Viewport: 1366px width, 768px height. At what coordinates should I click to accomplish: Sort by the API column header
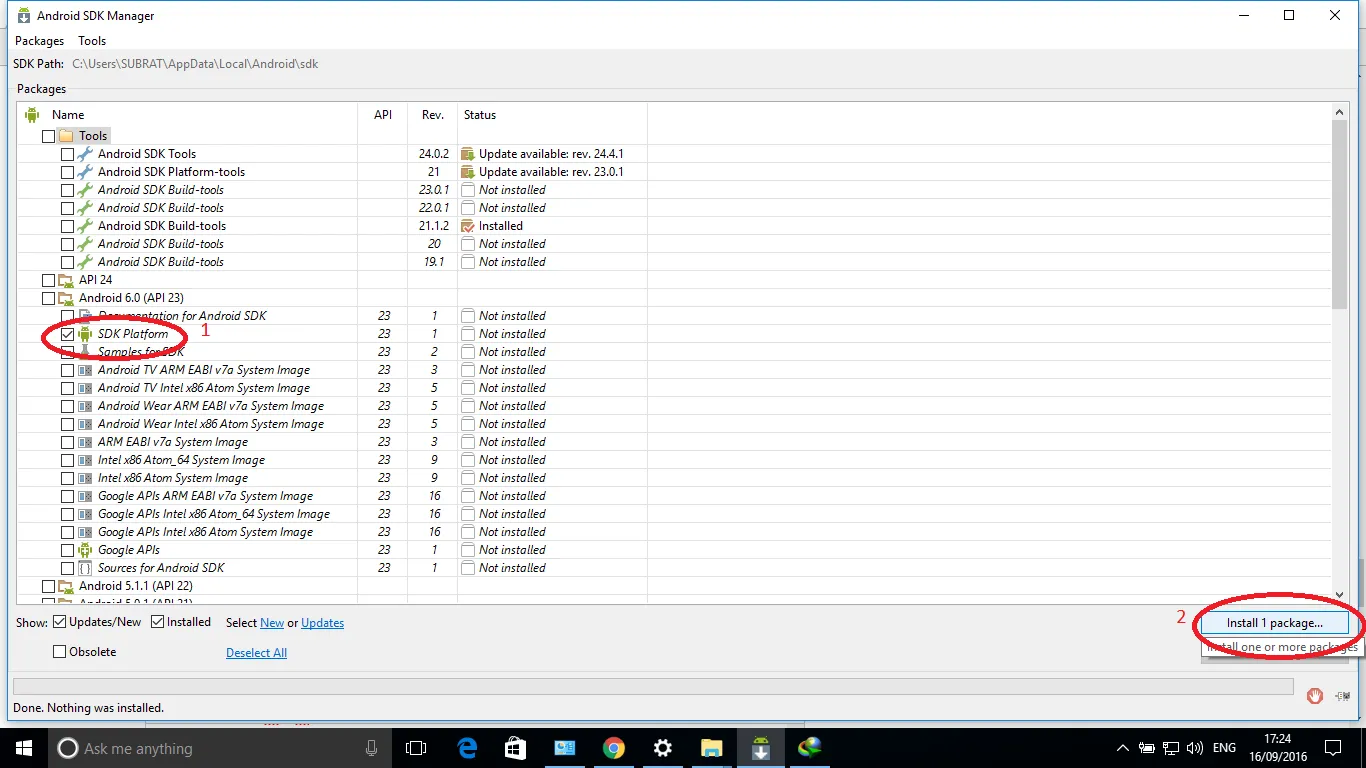383,115
